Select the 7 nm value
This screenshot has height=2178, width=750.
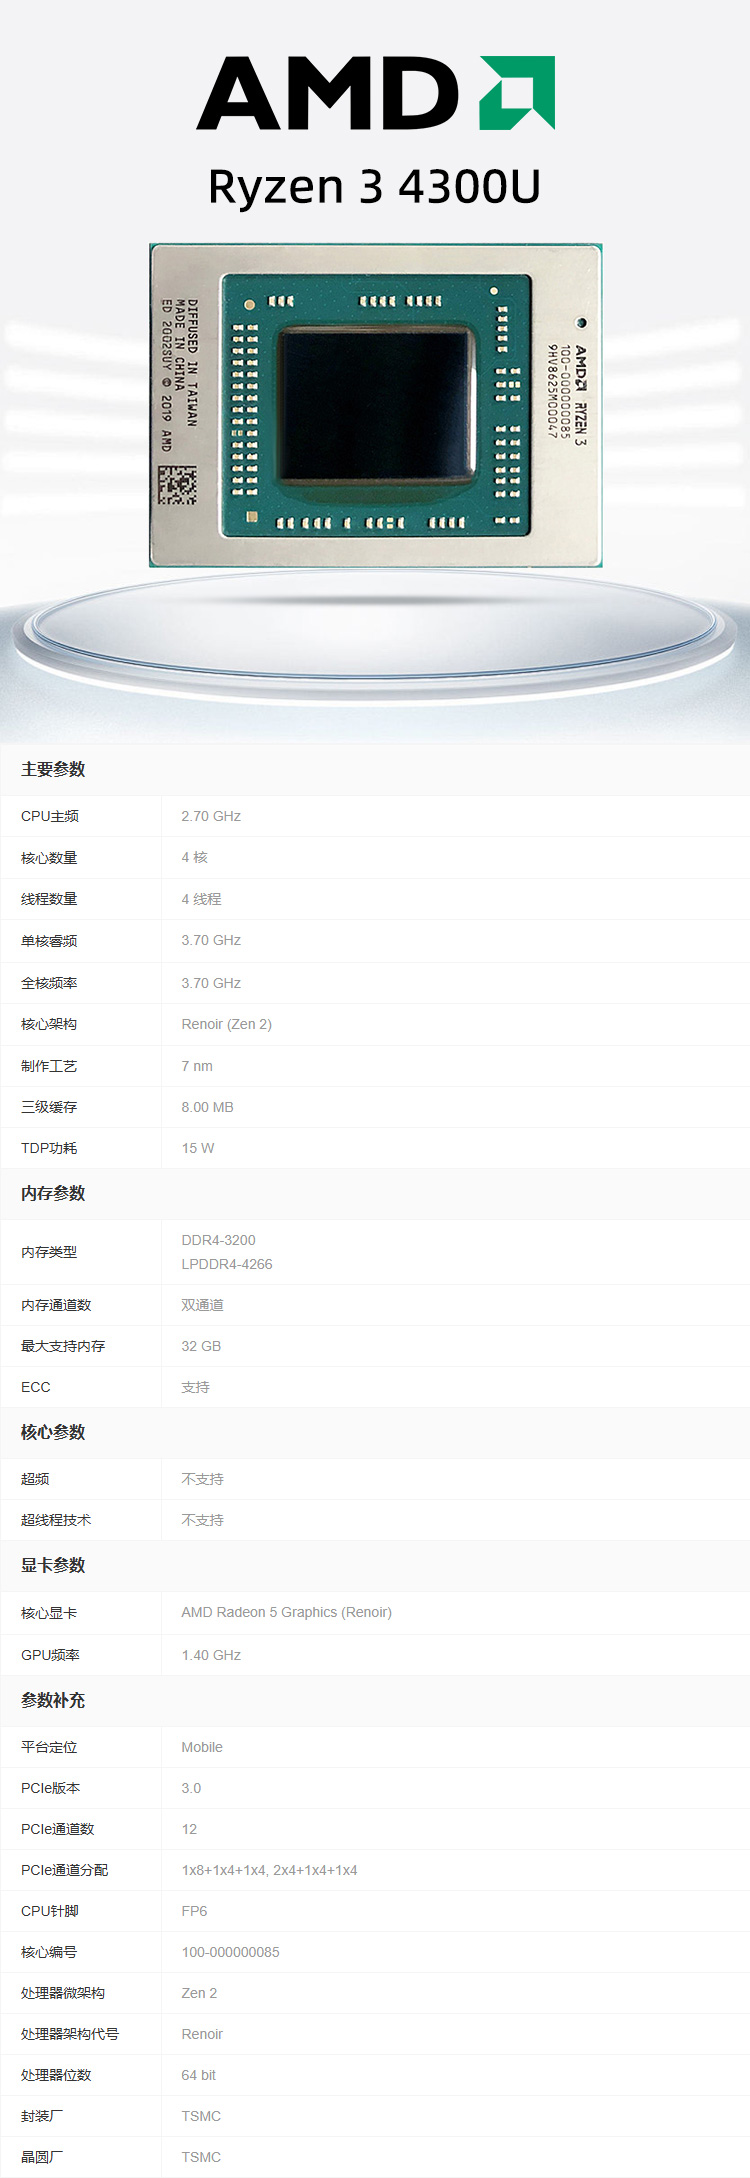[197, 1066]
